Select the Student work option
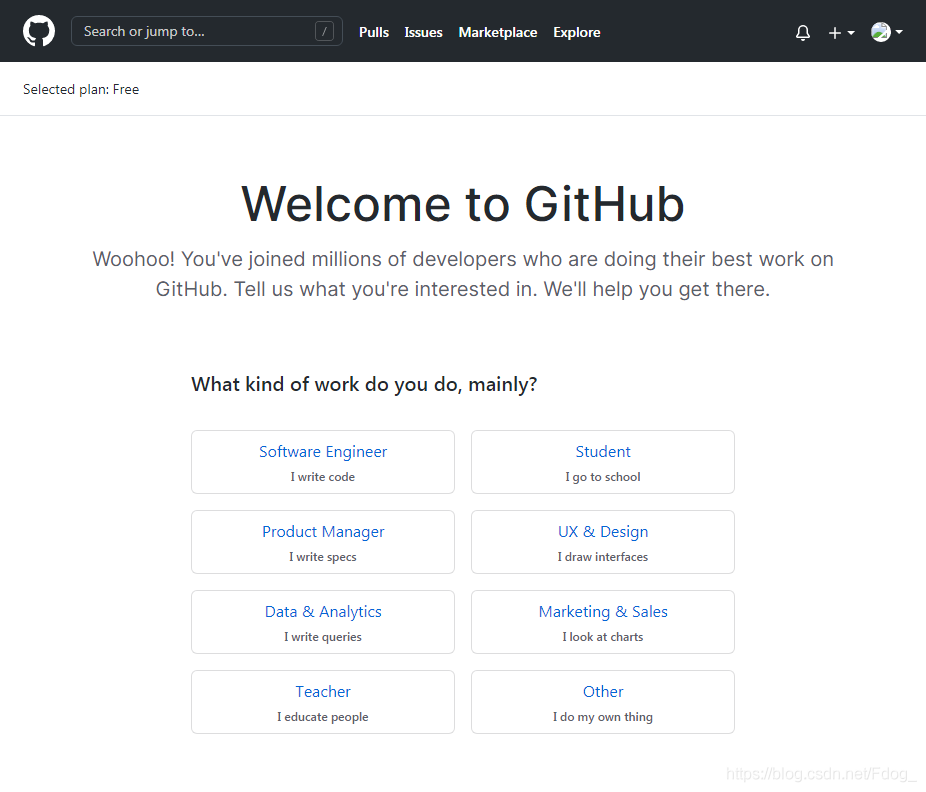 pos(603,462)
